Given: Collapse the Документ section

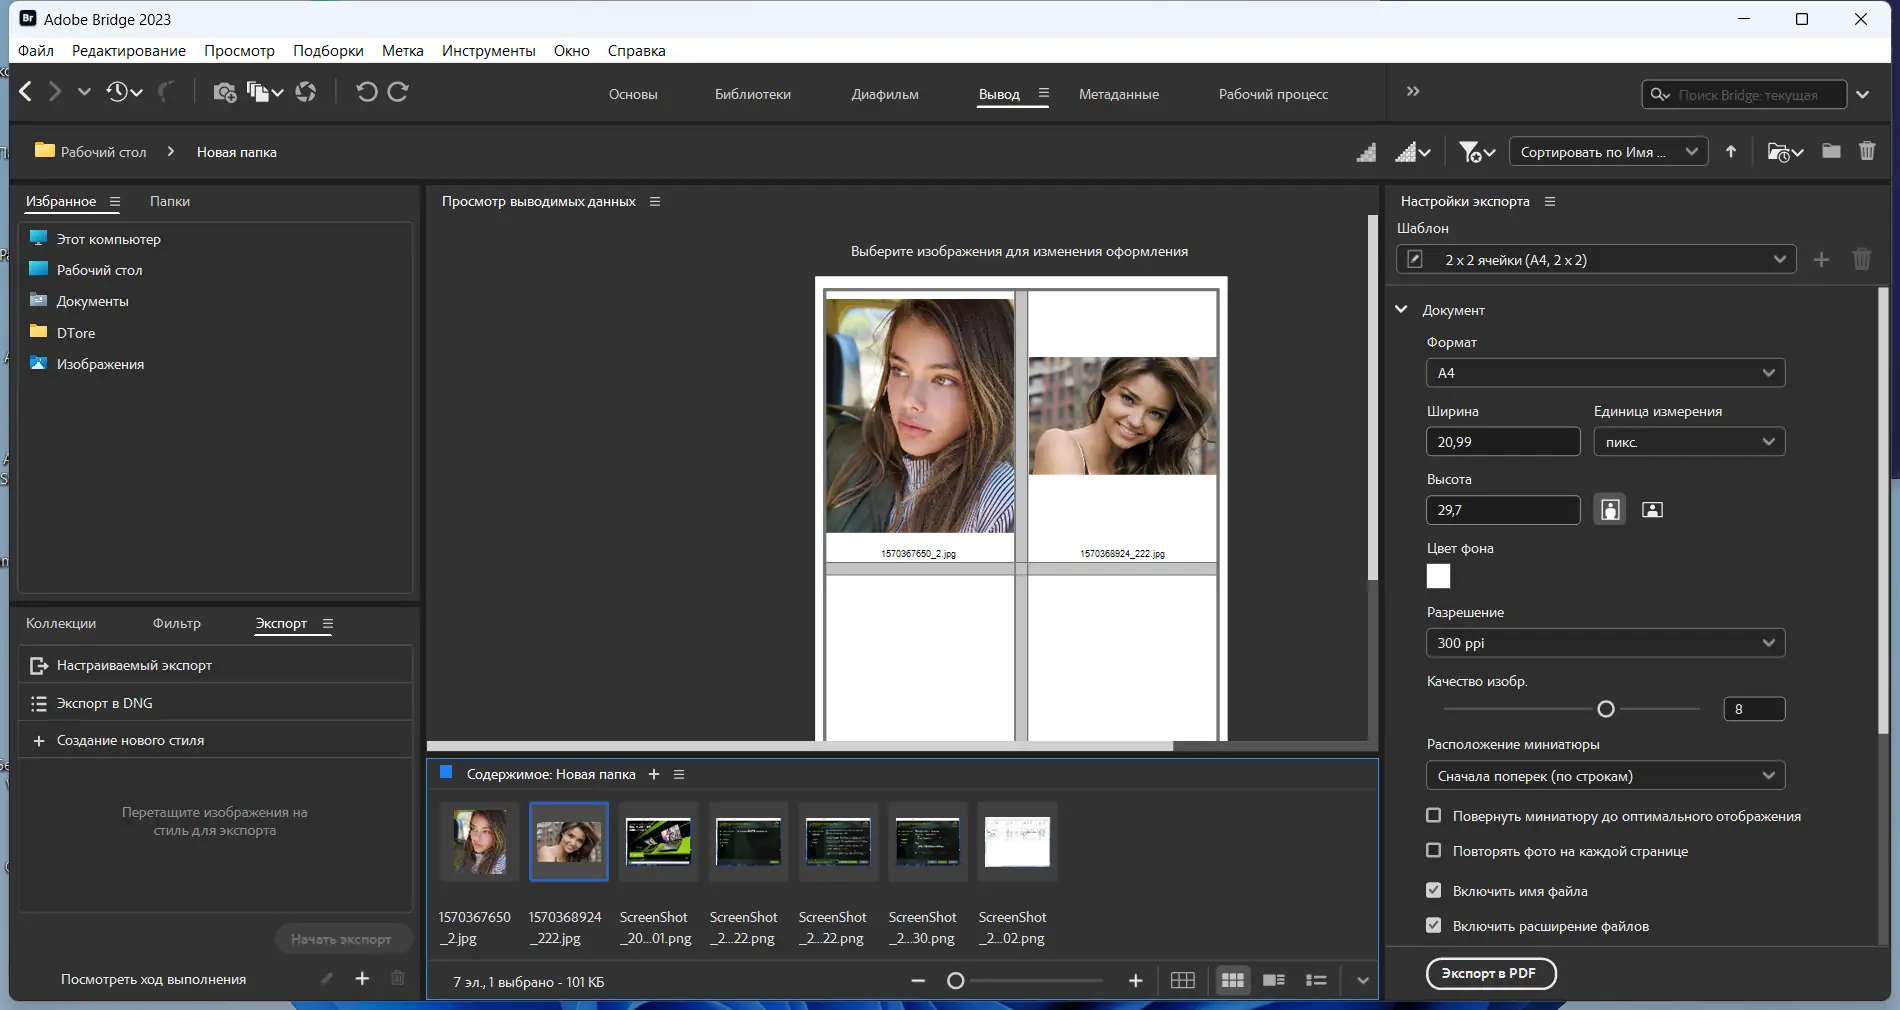Looking at the screenshot, I should [x=1402, y=310].
